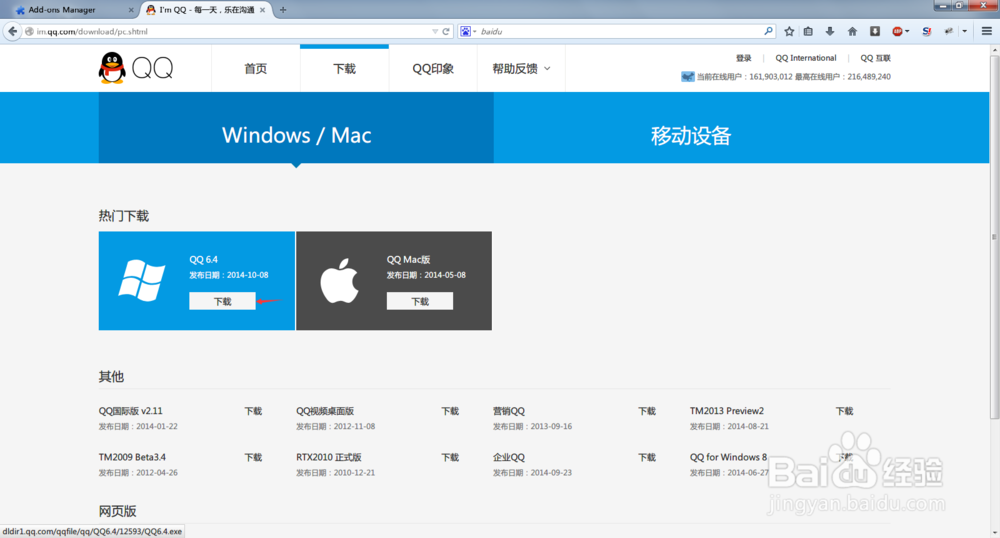
Task: Download TM2013 Preview2
Action: coord(844,411)
